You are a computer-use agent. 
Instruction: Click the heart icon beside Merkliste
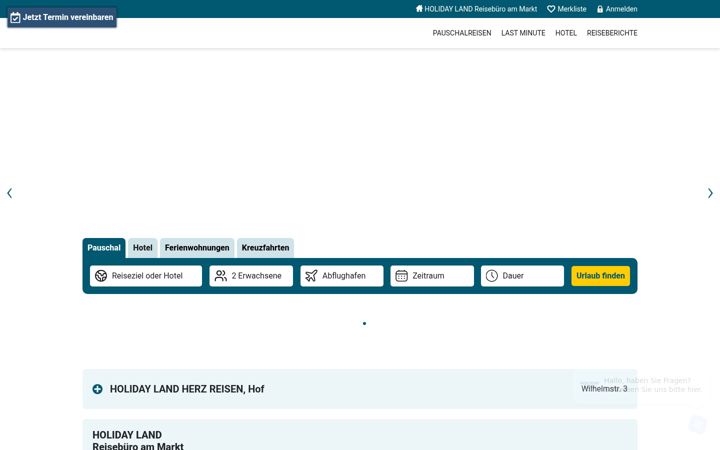[551, 9]
